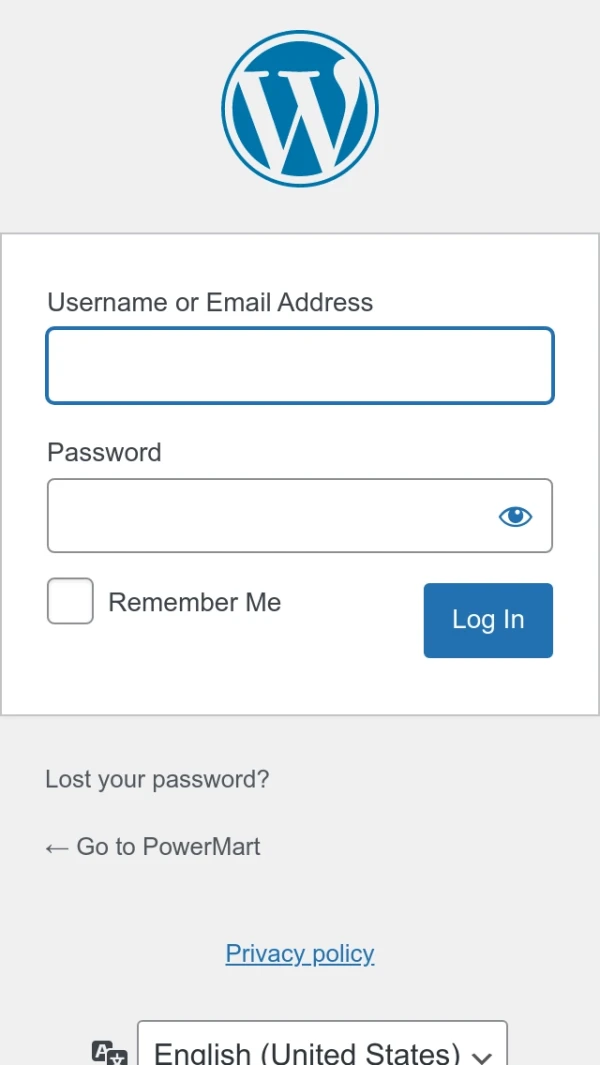Click the Remember Me label text
600x1065 pixels.
194,602
